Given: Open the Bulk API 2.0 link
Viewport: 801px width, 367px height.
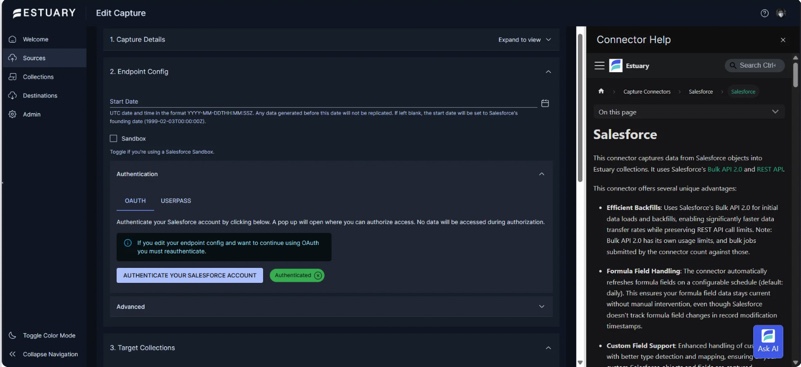Looking at the screenshot, I should (x=726, y=169).
